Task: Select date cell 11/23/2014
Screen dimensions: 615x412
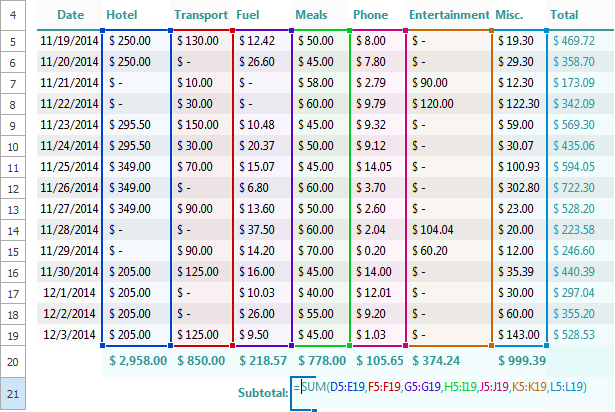Action: click(x=69, y=125)
